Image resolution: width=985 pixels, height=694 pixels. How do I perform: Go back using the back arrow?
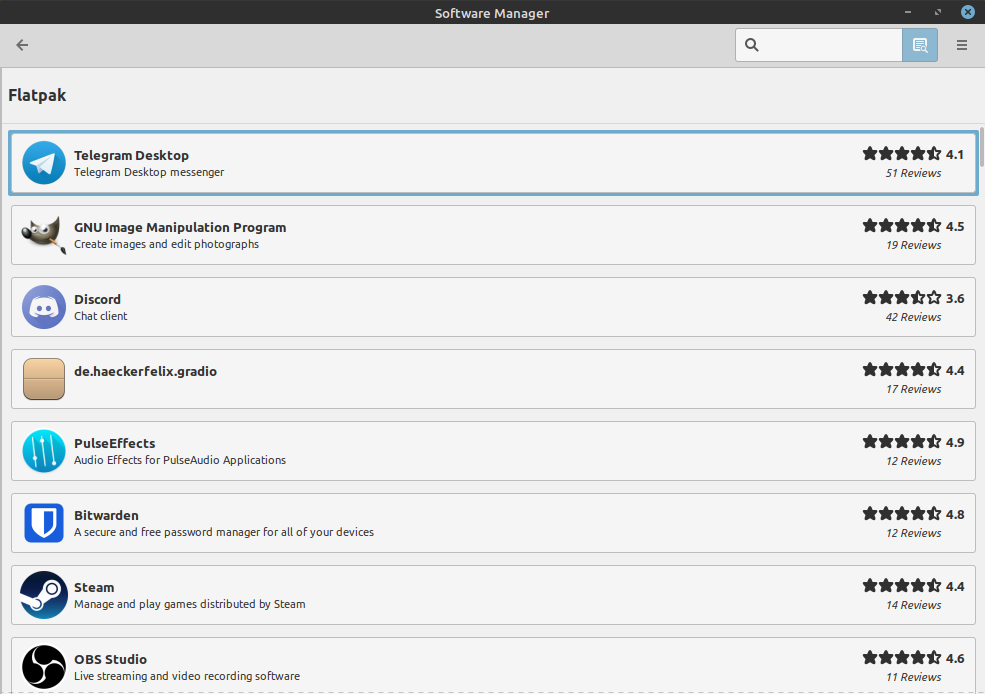pyautogui.click(x=22, y=45)
